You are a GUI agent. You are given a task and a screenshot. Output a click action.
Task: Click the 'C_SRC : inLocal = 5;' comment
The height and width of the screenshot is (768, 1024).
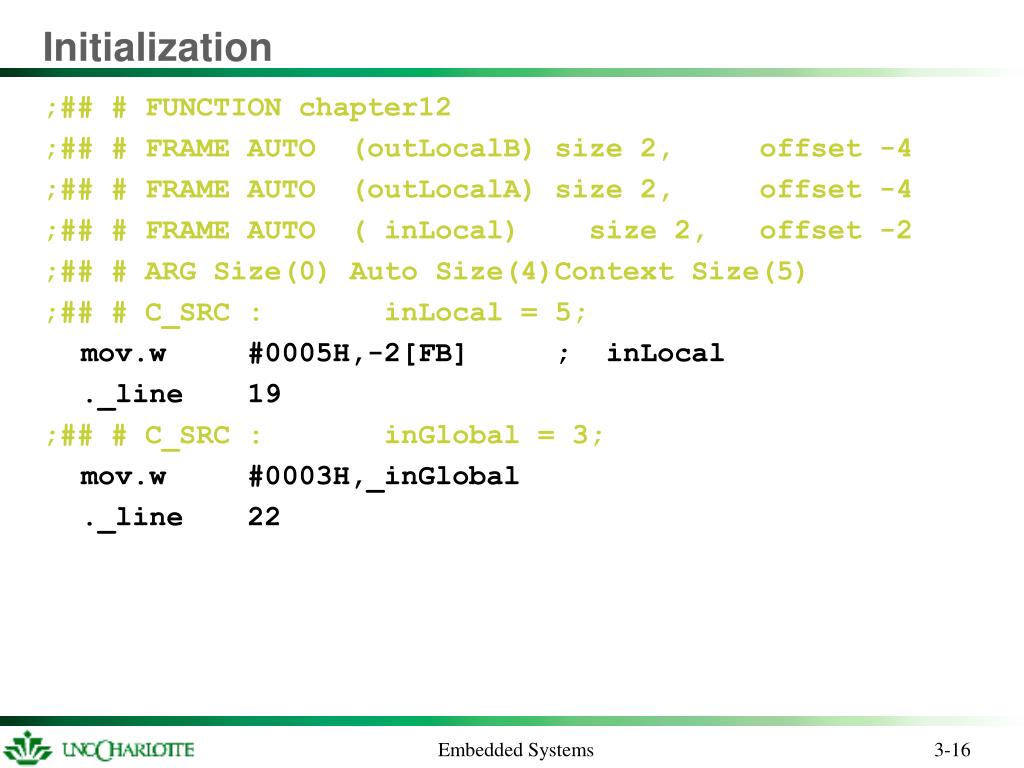tap(316, 313)
